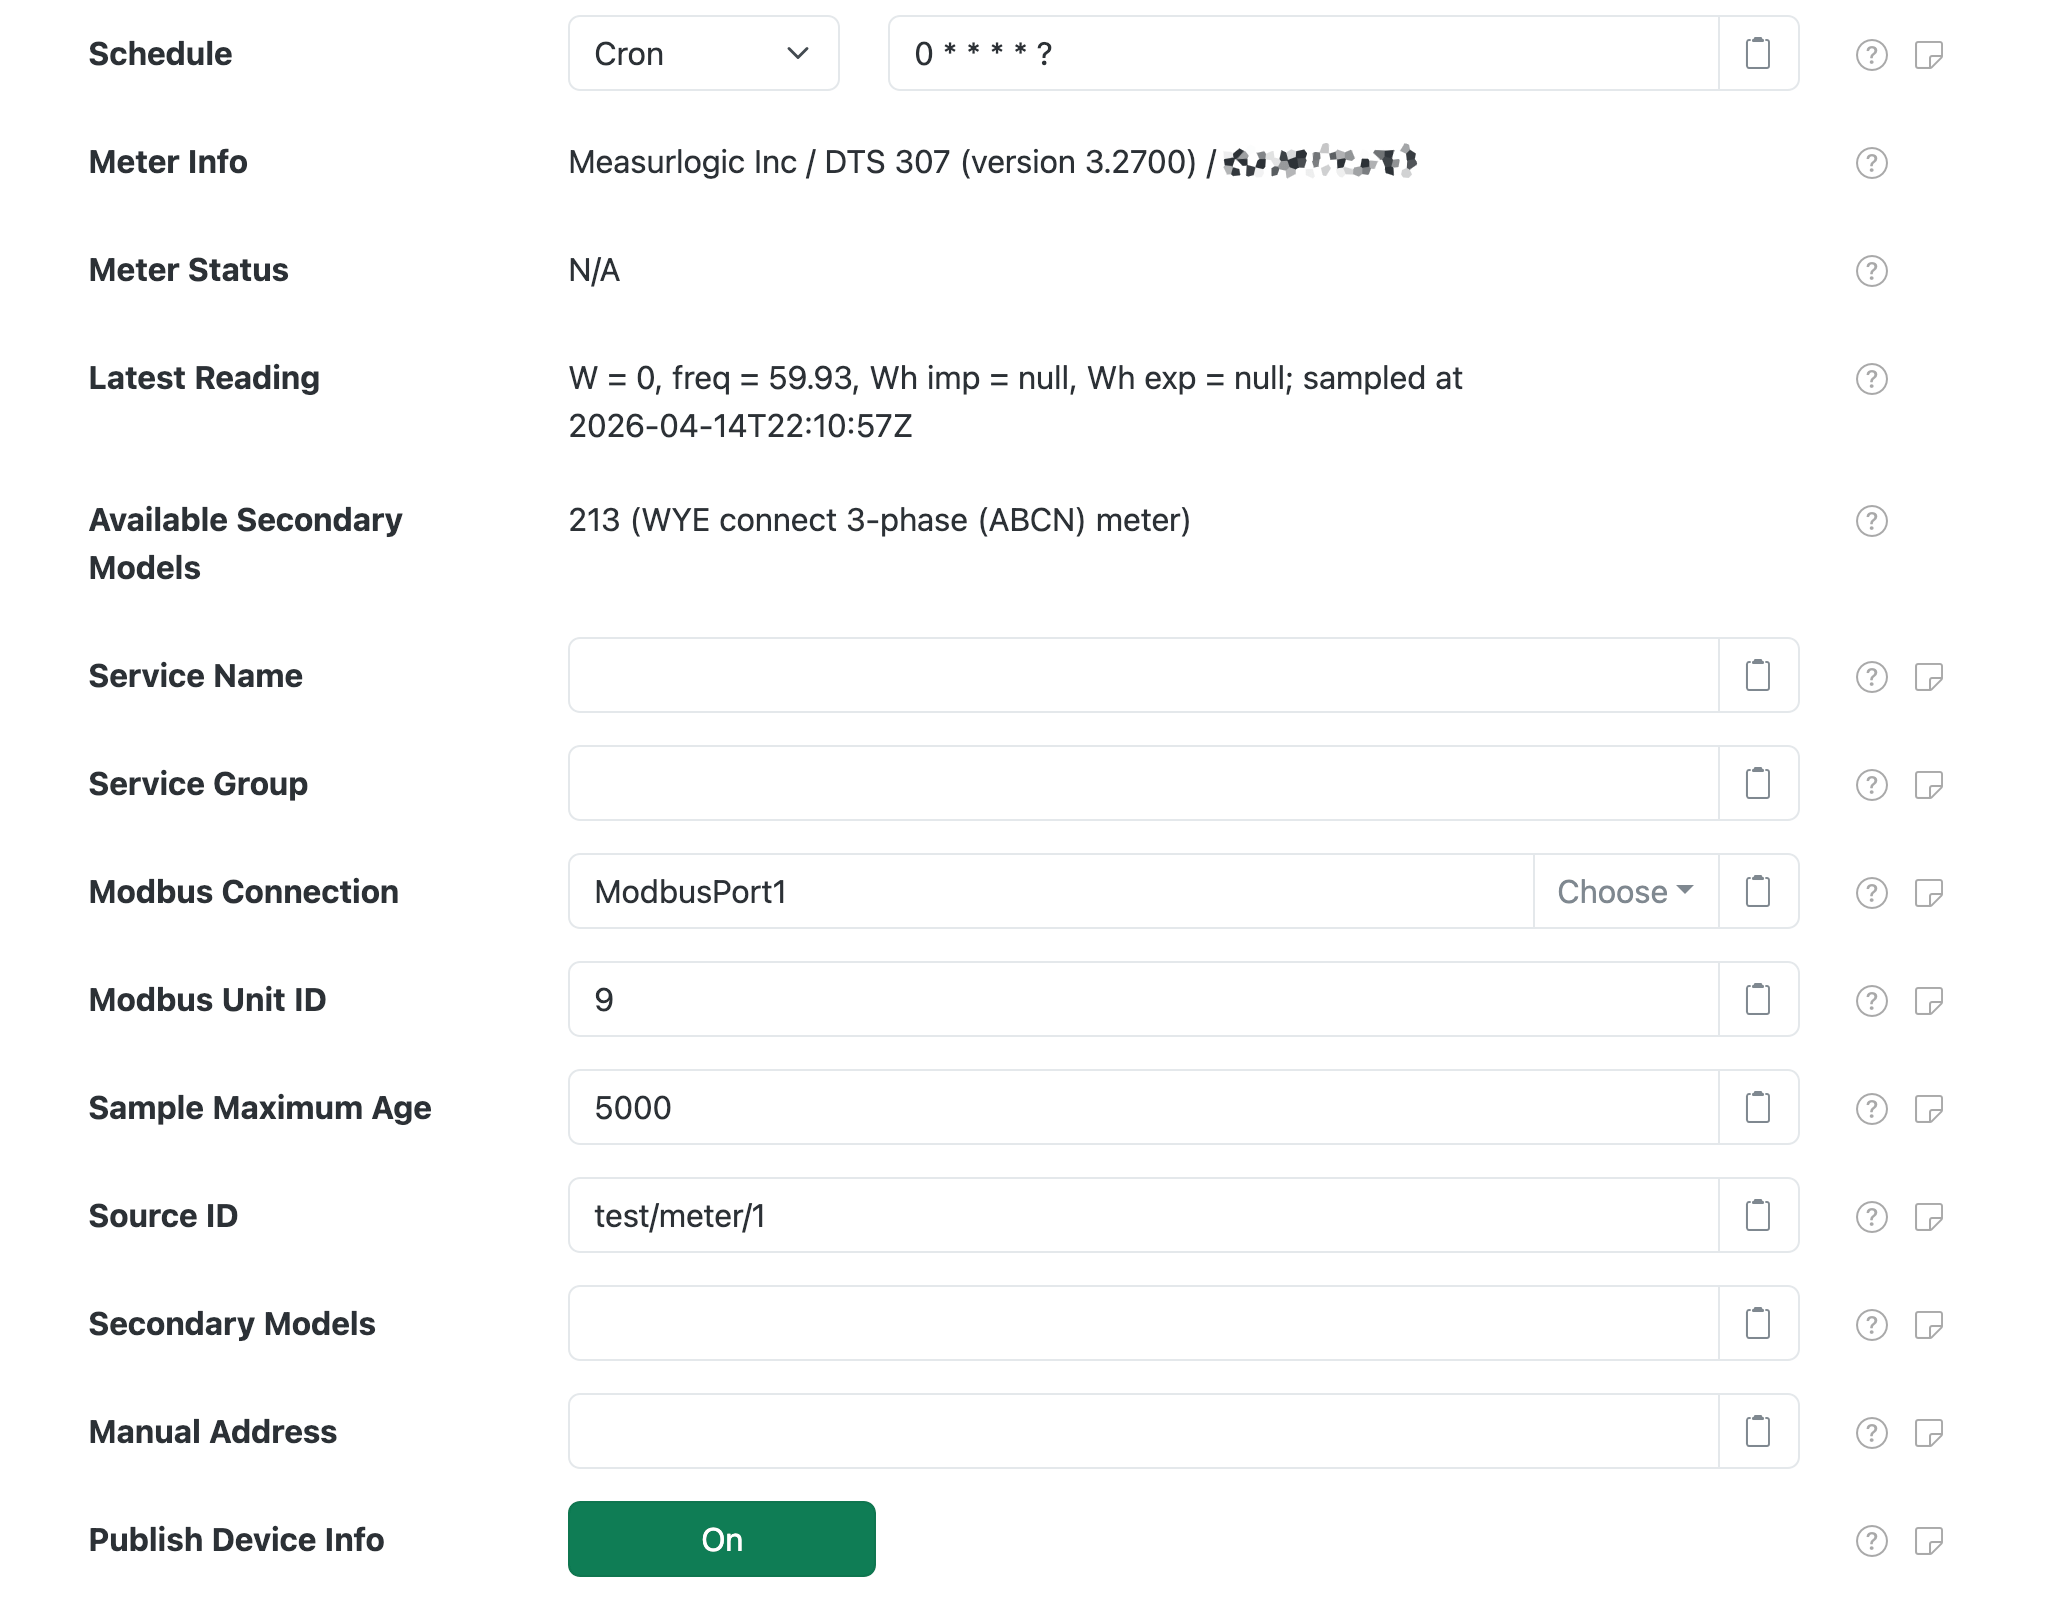Open the Choose dropdown for Modbus Connection
Viewport: 2048px width, 1600px height.
1623,891
